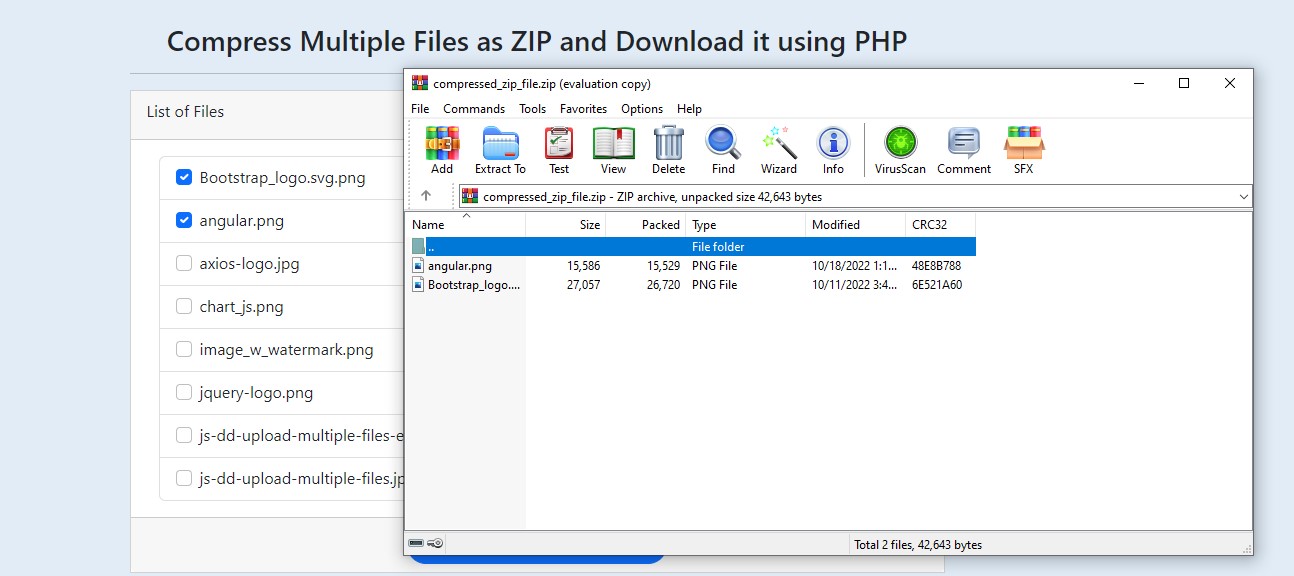Check the js-dd-upload-multiple-files.jp checkbox

pyautogui.click(x=184, y=478)
